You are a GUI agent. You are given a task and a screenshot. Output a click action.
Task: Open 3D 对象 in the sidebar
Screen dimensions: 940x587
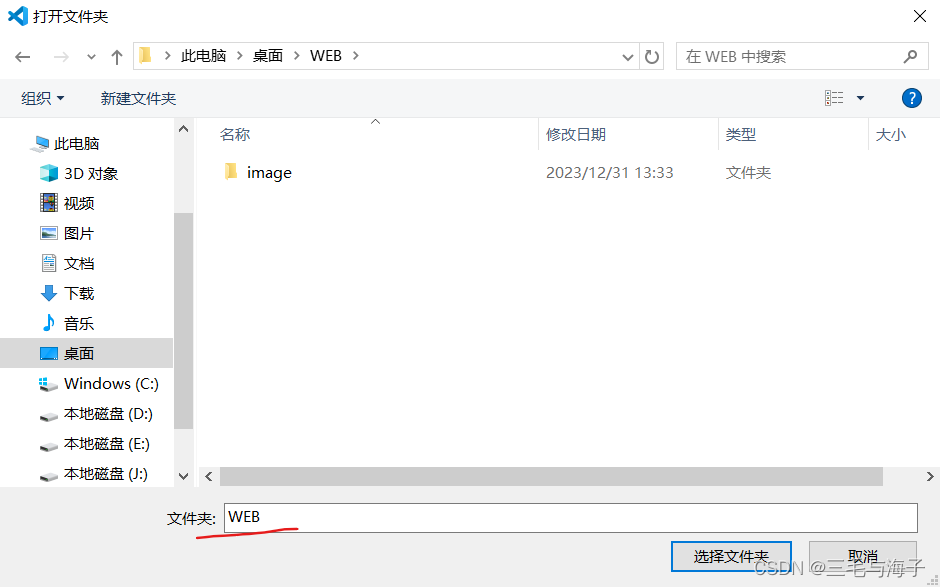point(91,174)
